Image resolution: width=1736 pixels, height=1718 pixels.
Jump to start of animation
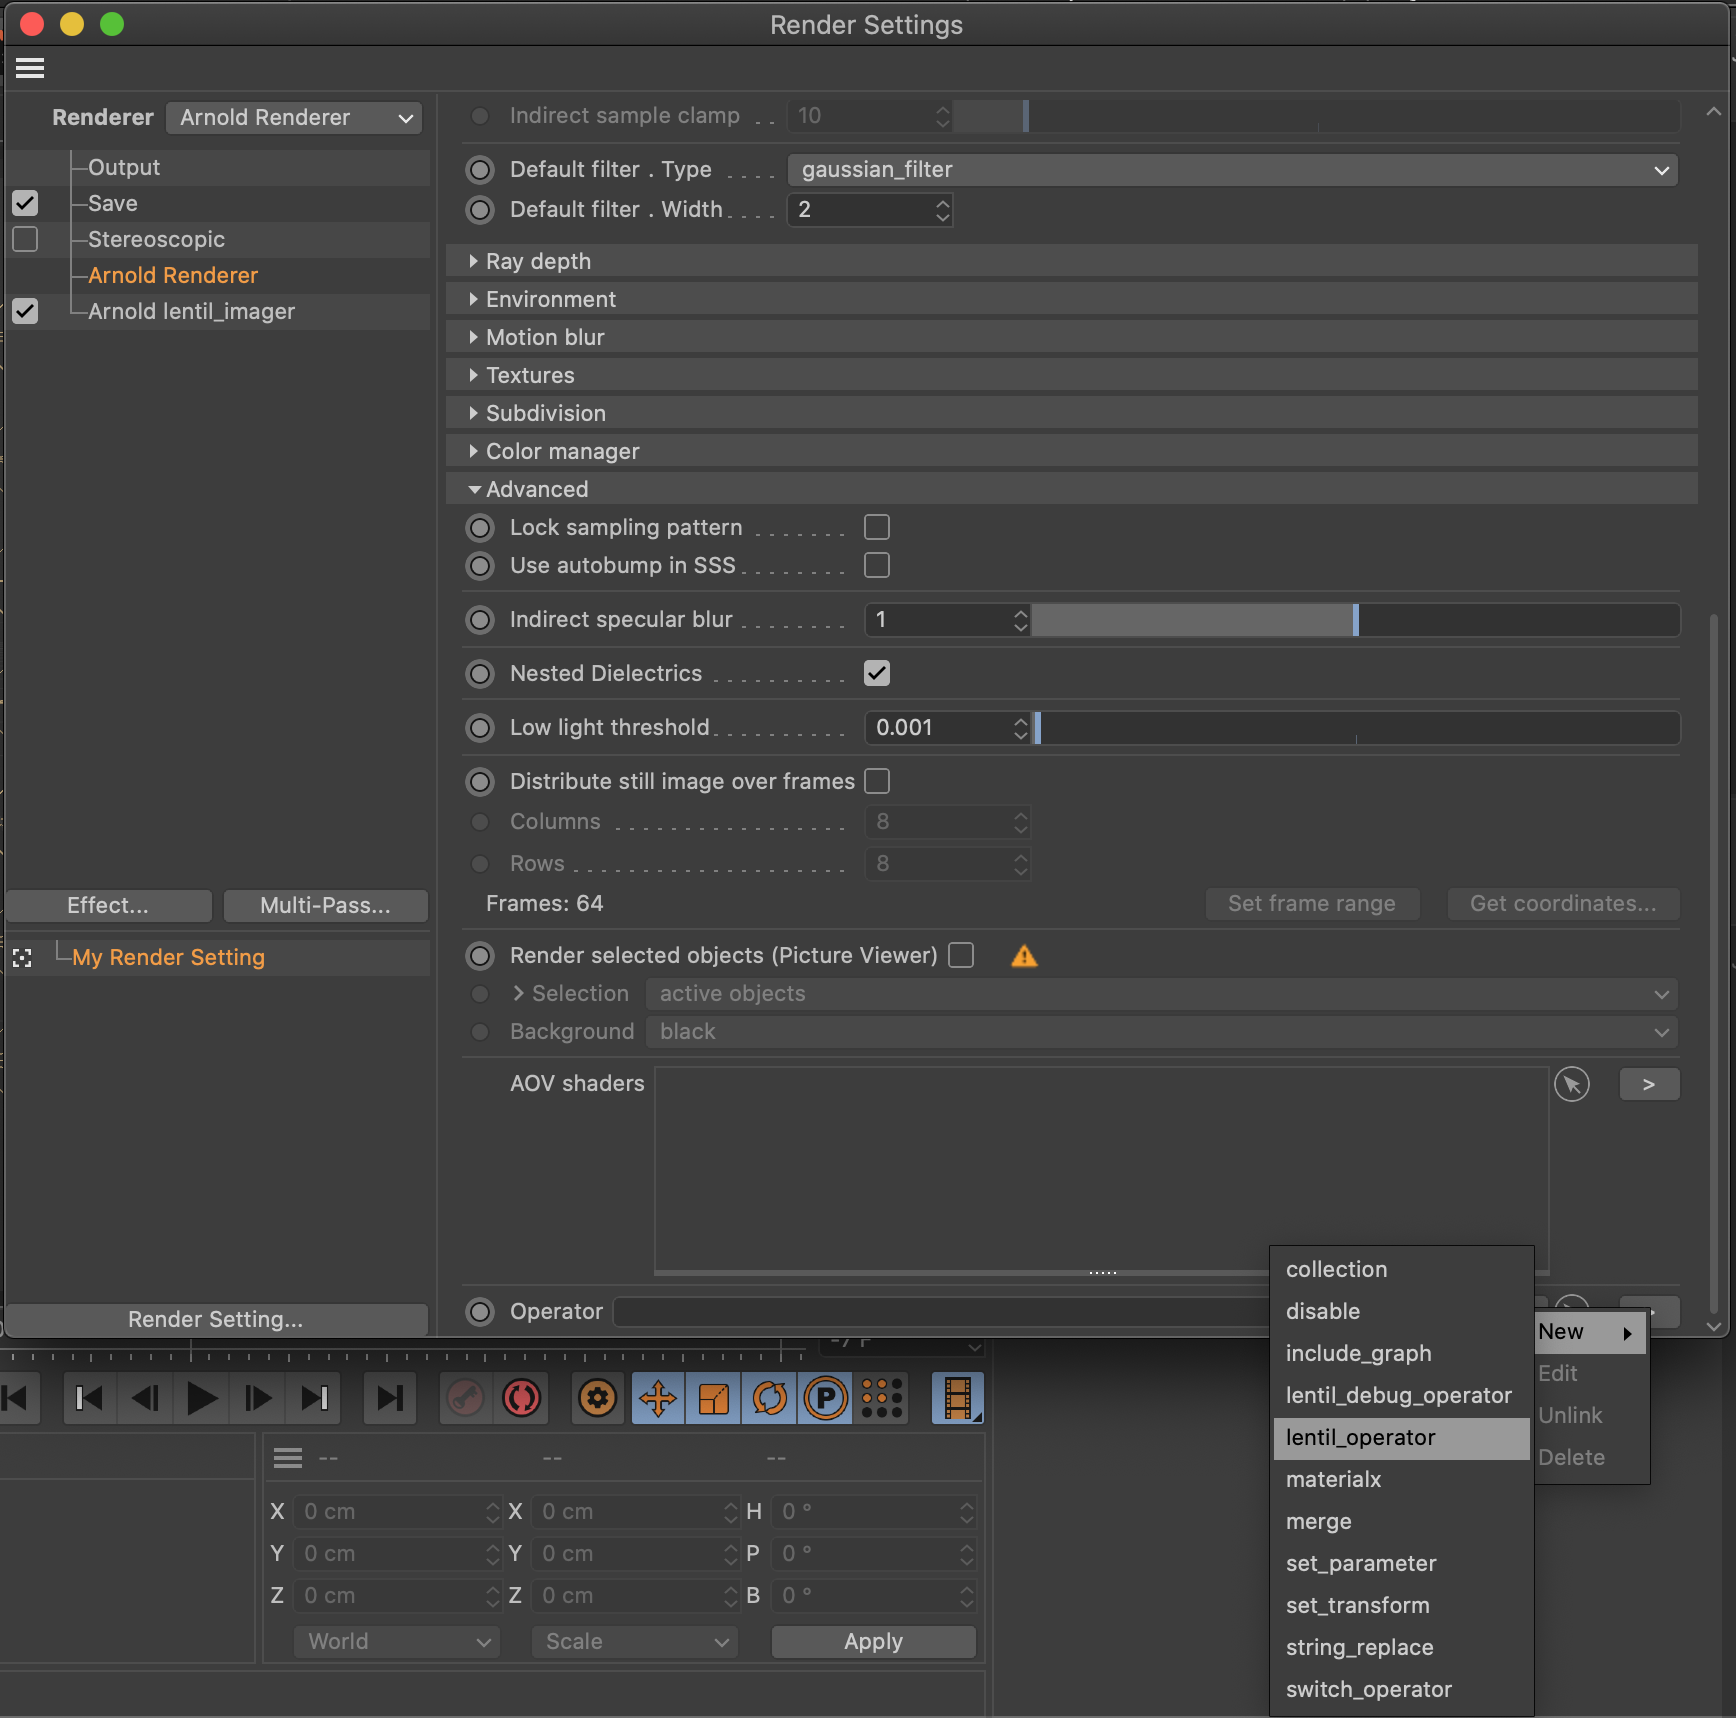[x=16, y=1398]
